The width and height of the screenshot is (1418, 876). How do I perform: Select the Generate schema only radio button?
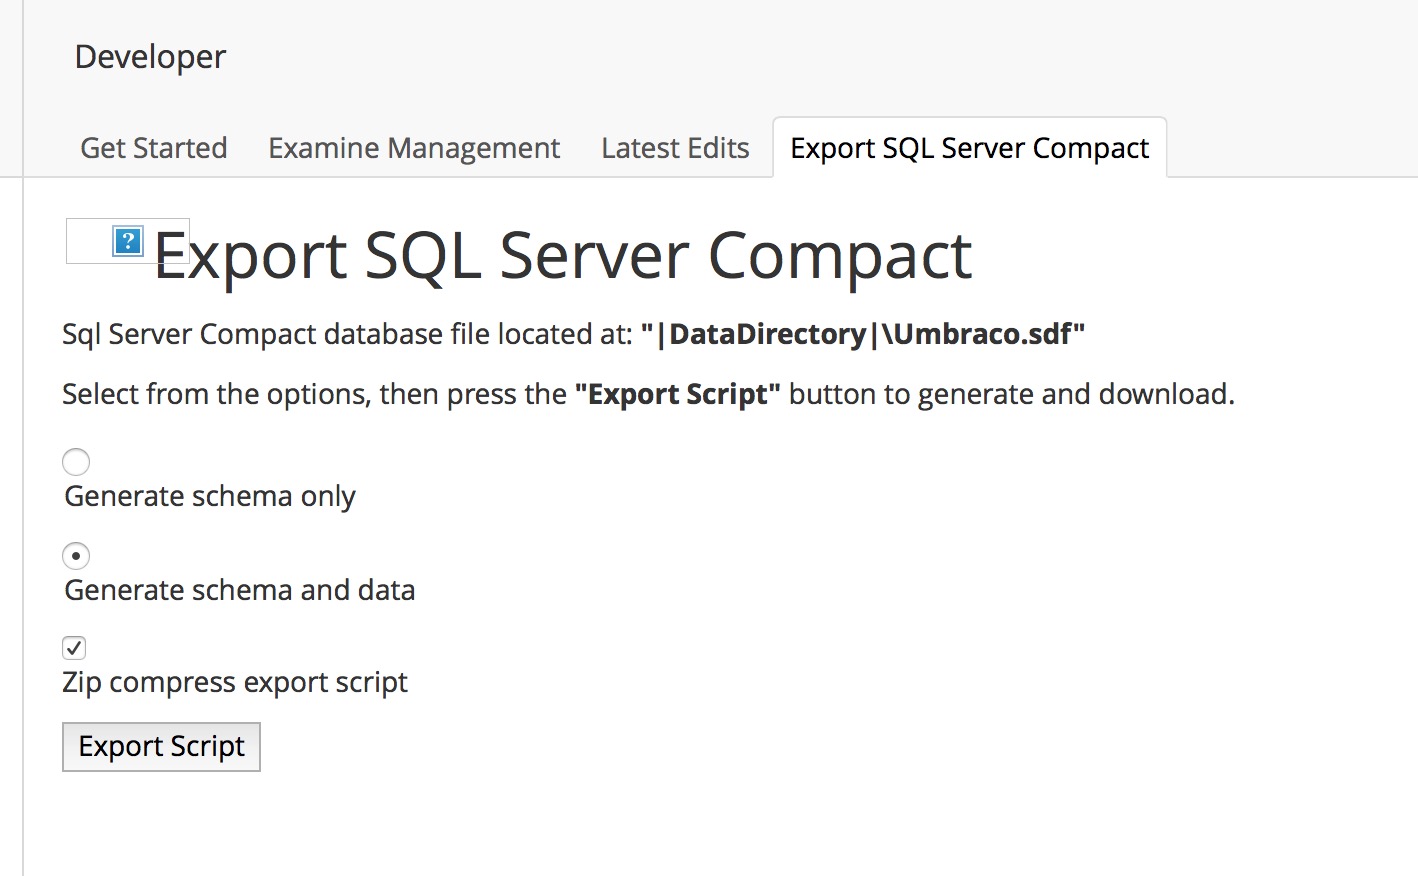click(76, 462)
